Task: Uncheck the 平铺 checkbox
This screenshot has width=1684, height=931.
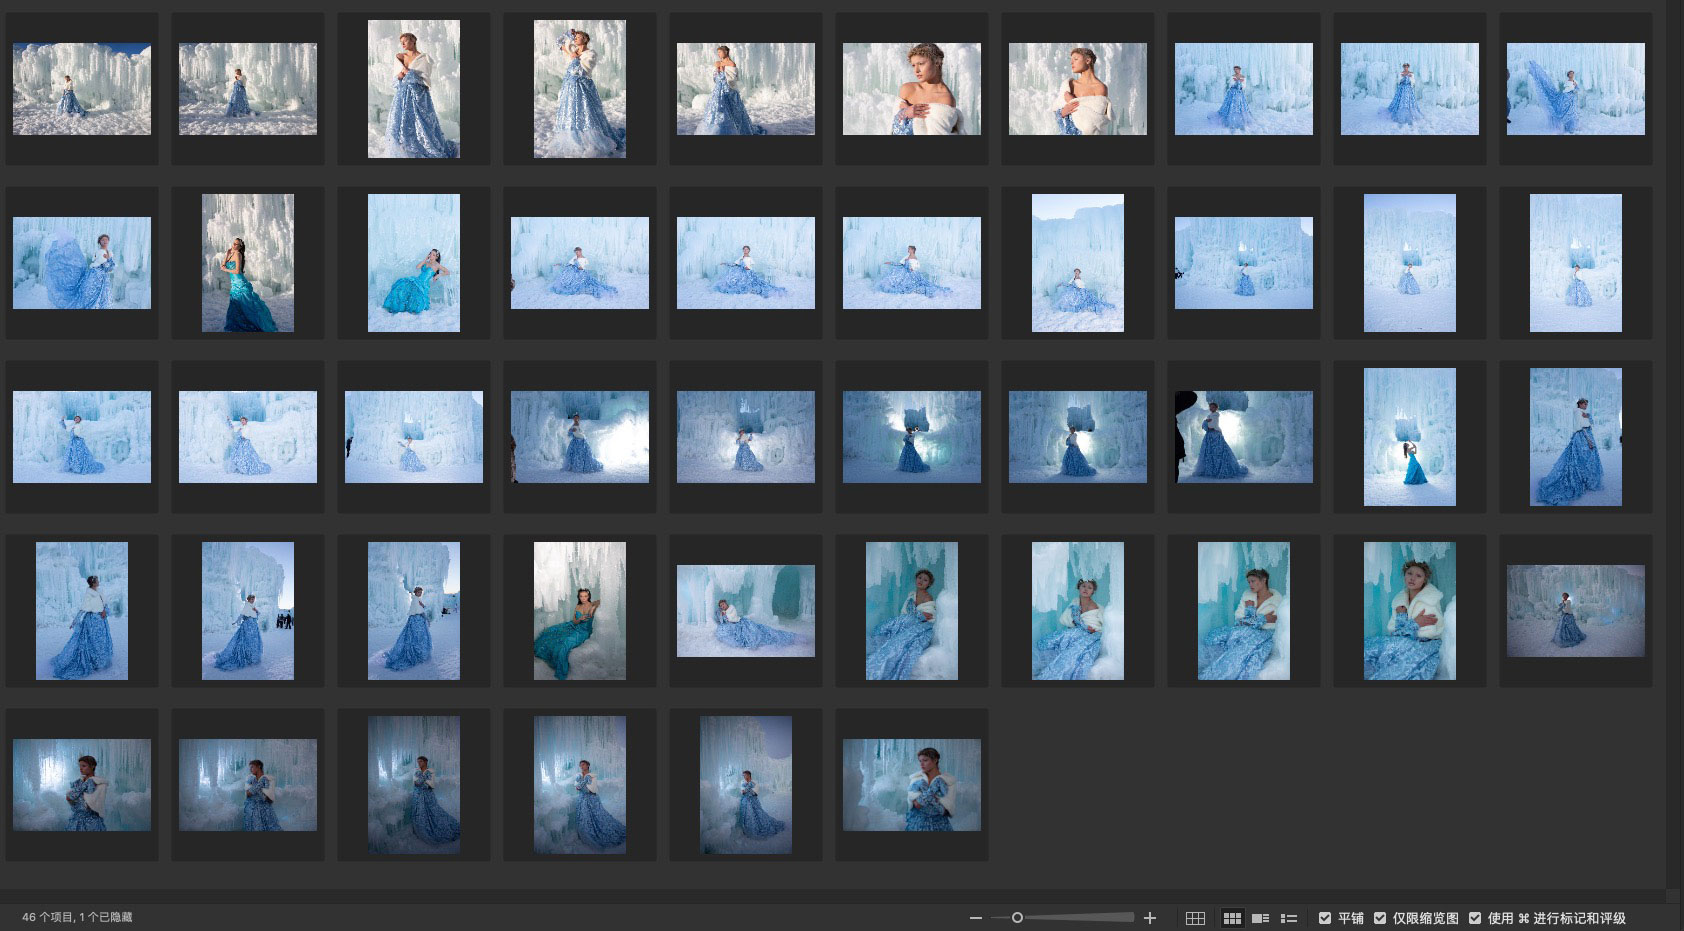Action: pyautogui.click(x=1325, y=918)
